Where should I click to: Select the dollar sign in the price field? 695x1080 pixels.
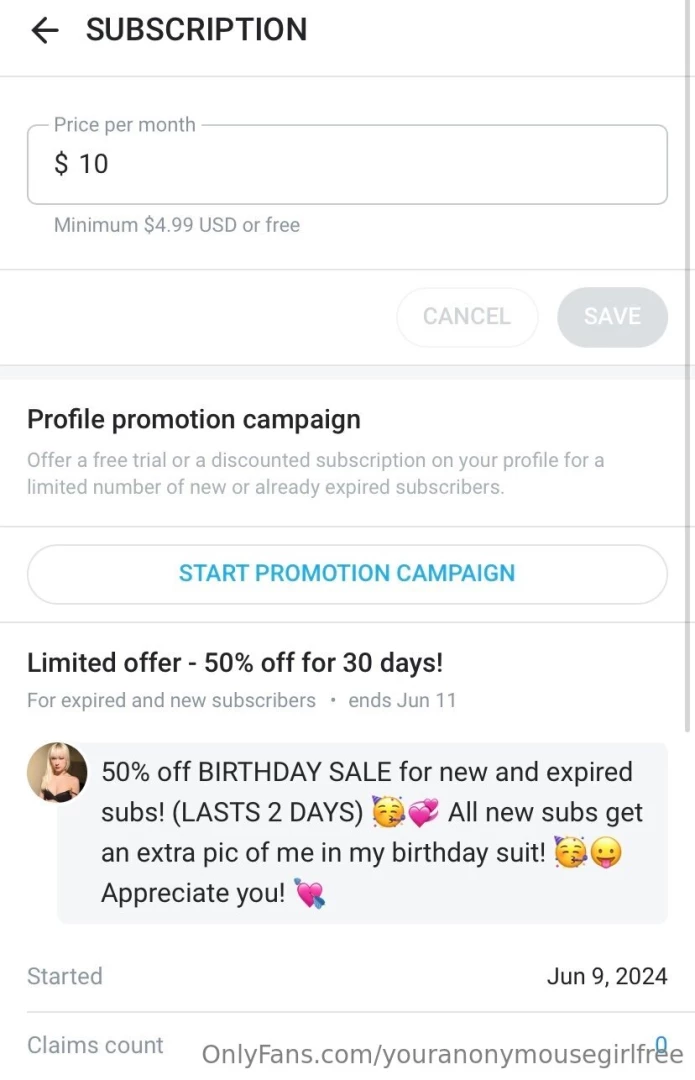tap(61, 163)
